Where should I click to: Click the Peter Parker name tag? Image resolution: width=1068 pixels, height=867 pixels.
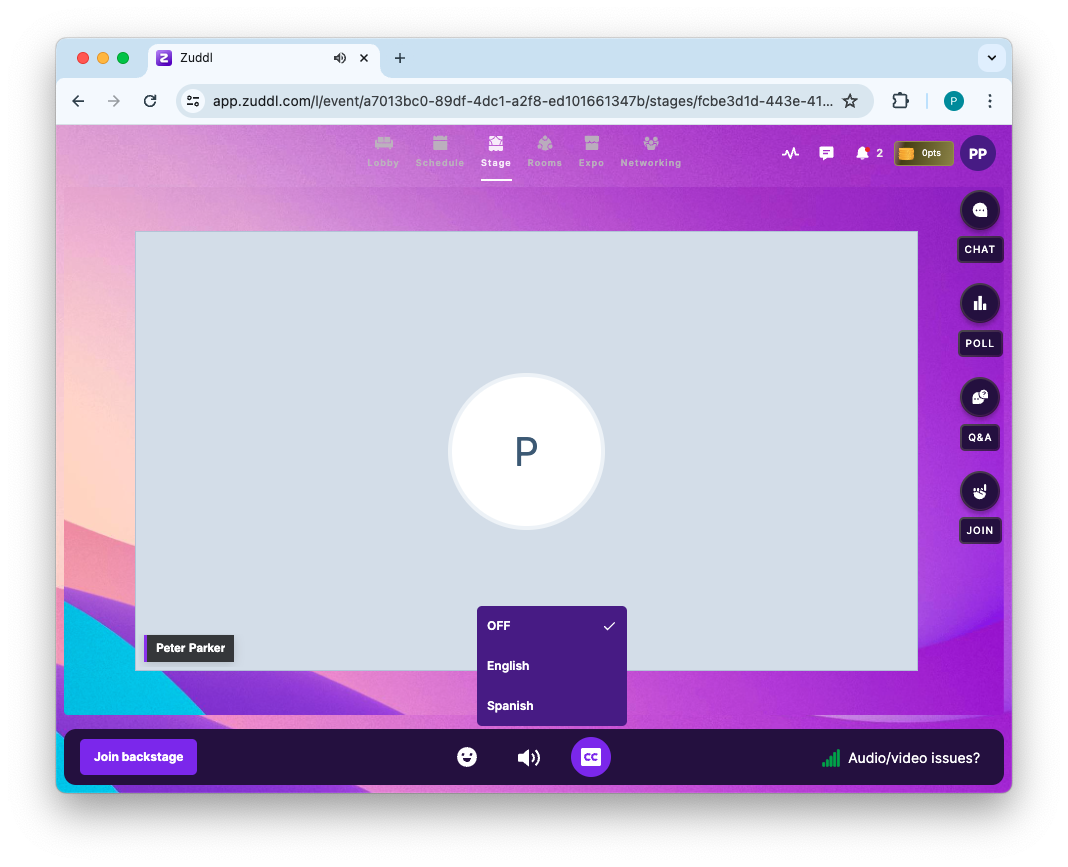coord(189,648)
